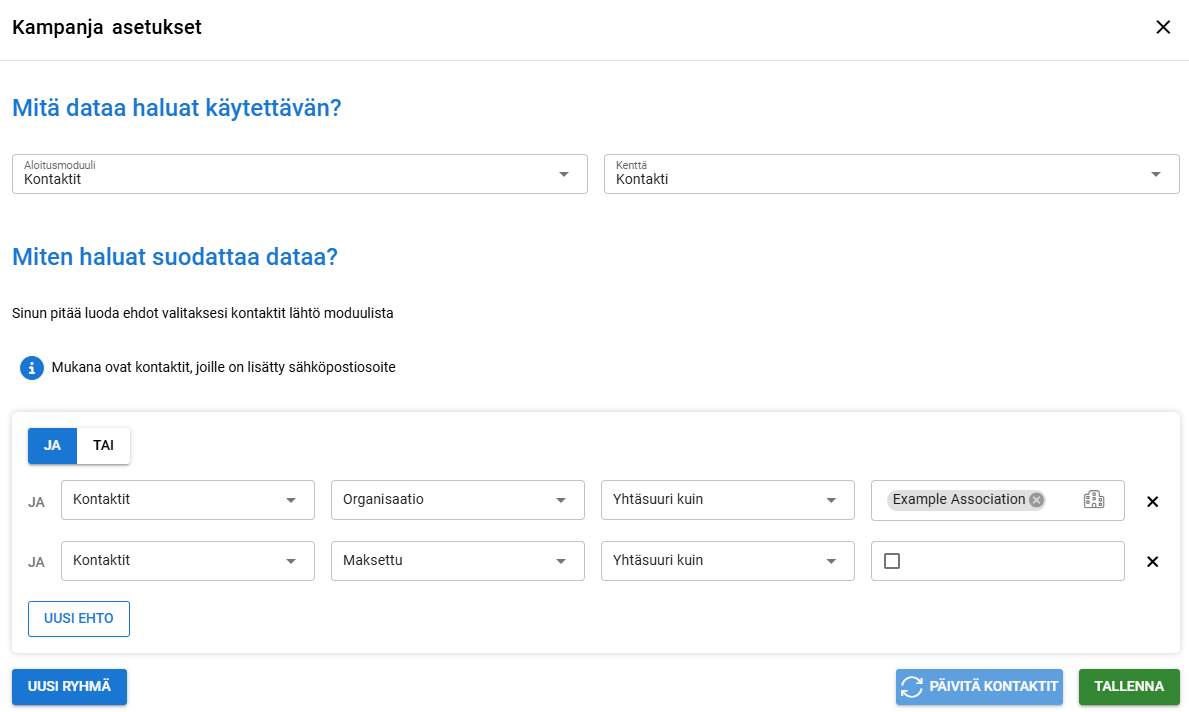Delete the Maksettu condition row
The width and height of the screenshot is (1189, 712).
coord(1152,562)
